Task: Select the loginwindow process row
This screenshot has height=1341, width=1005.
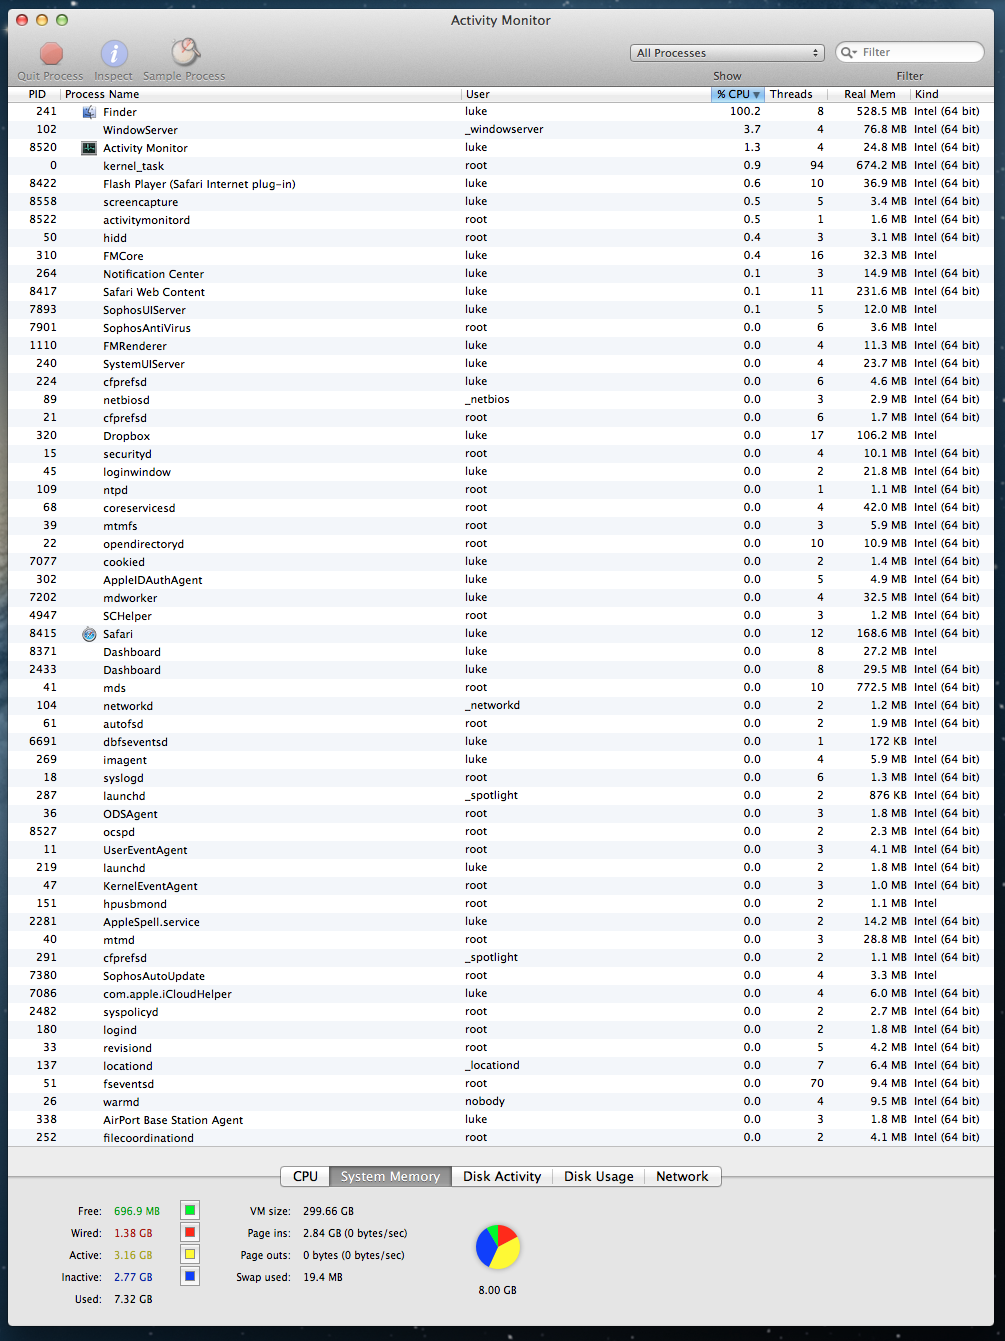Action: (502, 472)
